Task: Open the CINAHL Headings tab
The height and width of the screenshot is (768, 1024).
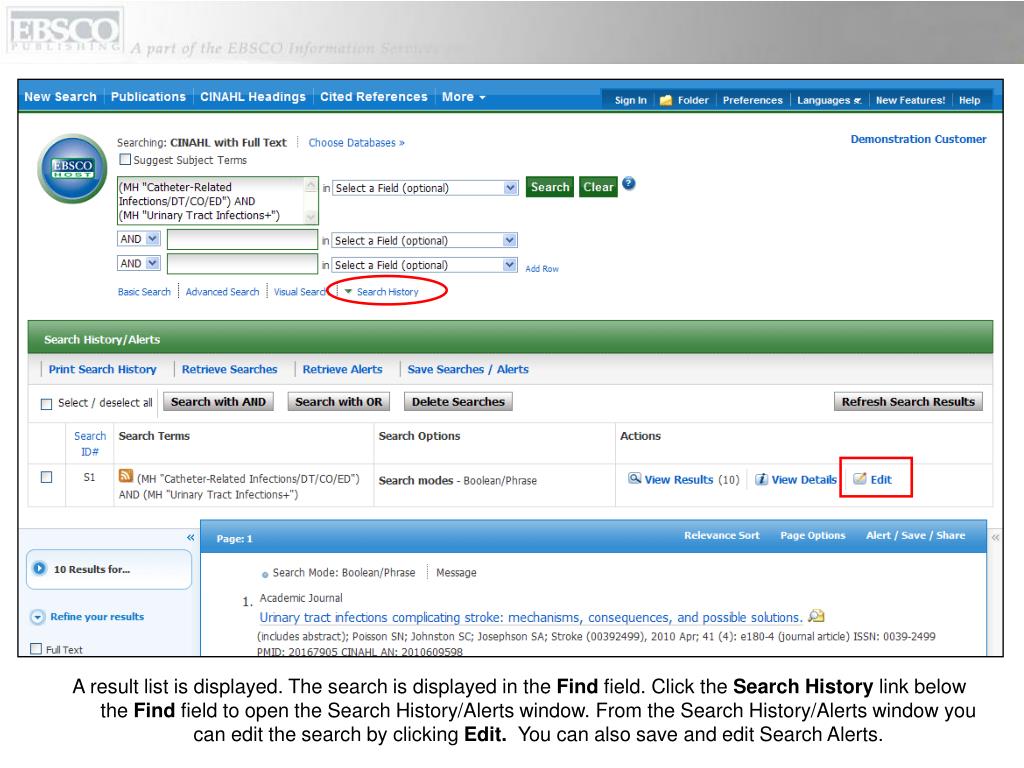Action: 252,97
